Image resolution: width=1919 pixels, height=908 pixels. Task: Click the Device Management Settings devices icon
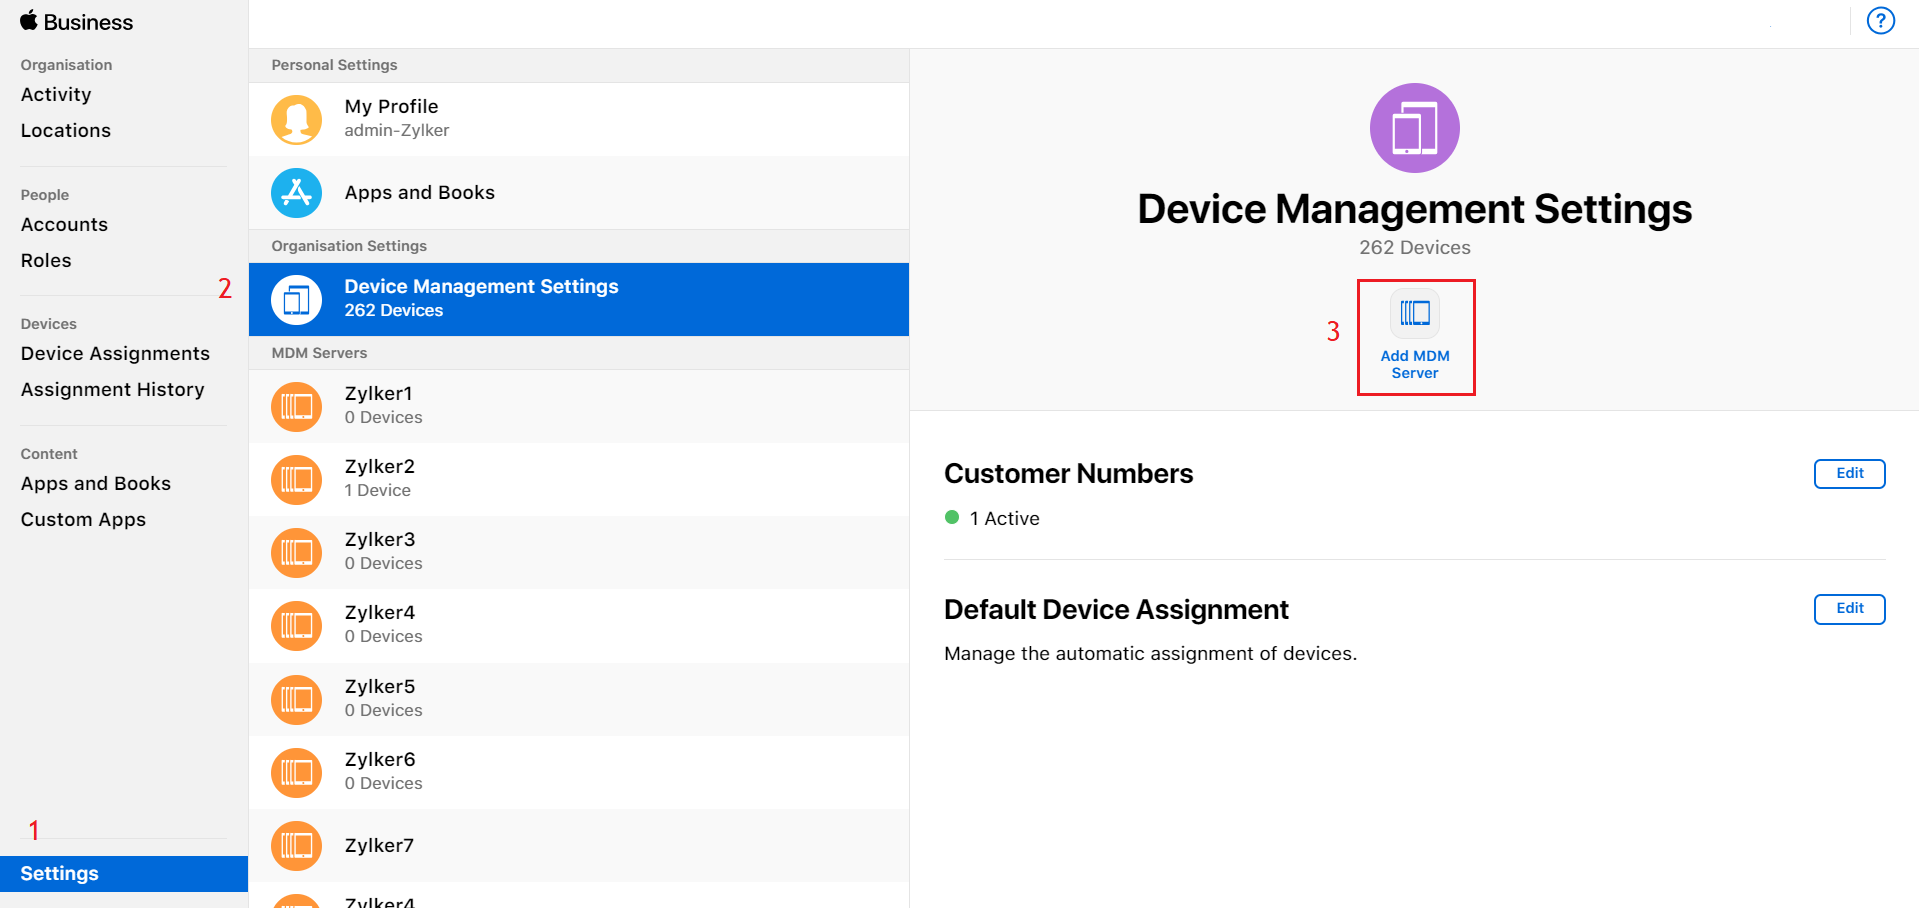(x=296, y=299)
